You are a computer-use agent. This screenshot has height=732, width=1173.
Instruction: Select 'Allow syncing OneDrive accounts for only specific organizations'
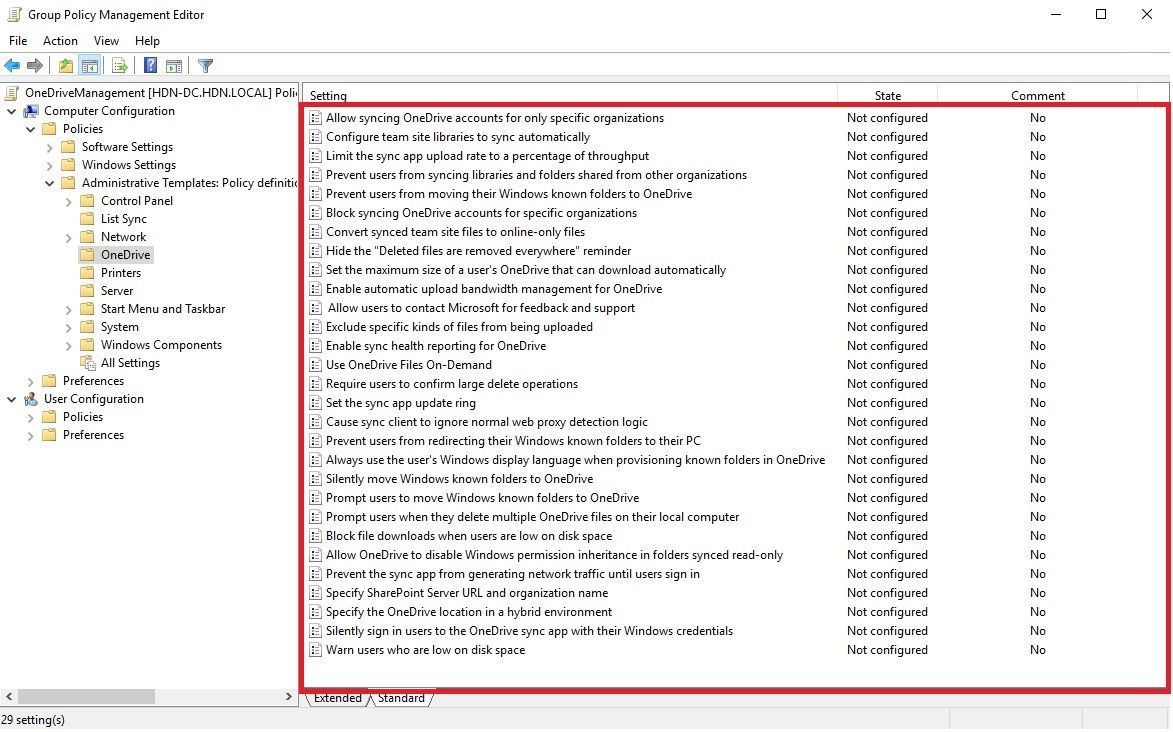click(494, 118)
